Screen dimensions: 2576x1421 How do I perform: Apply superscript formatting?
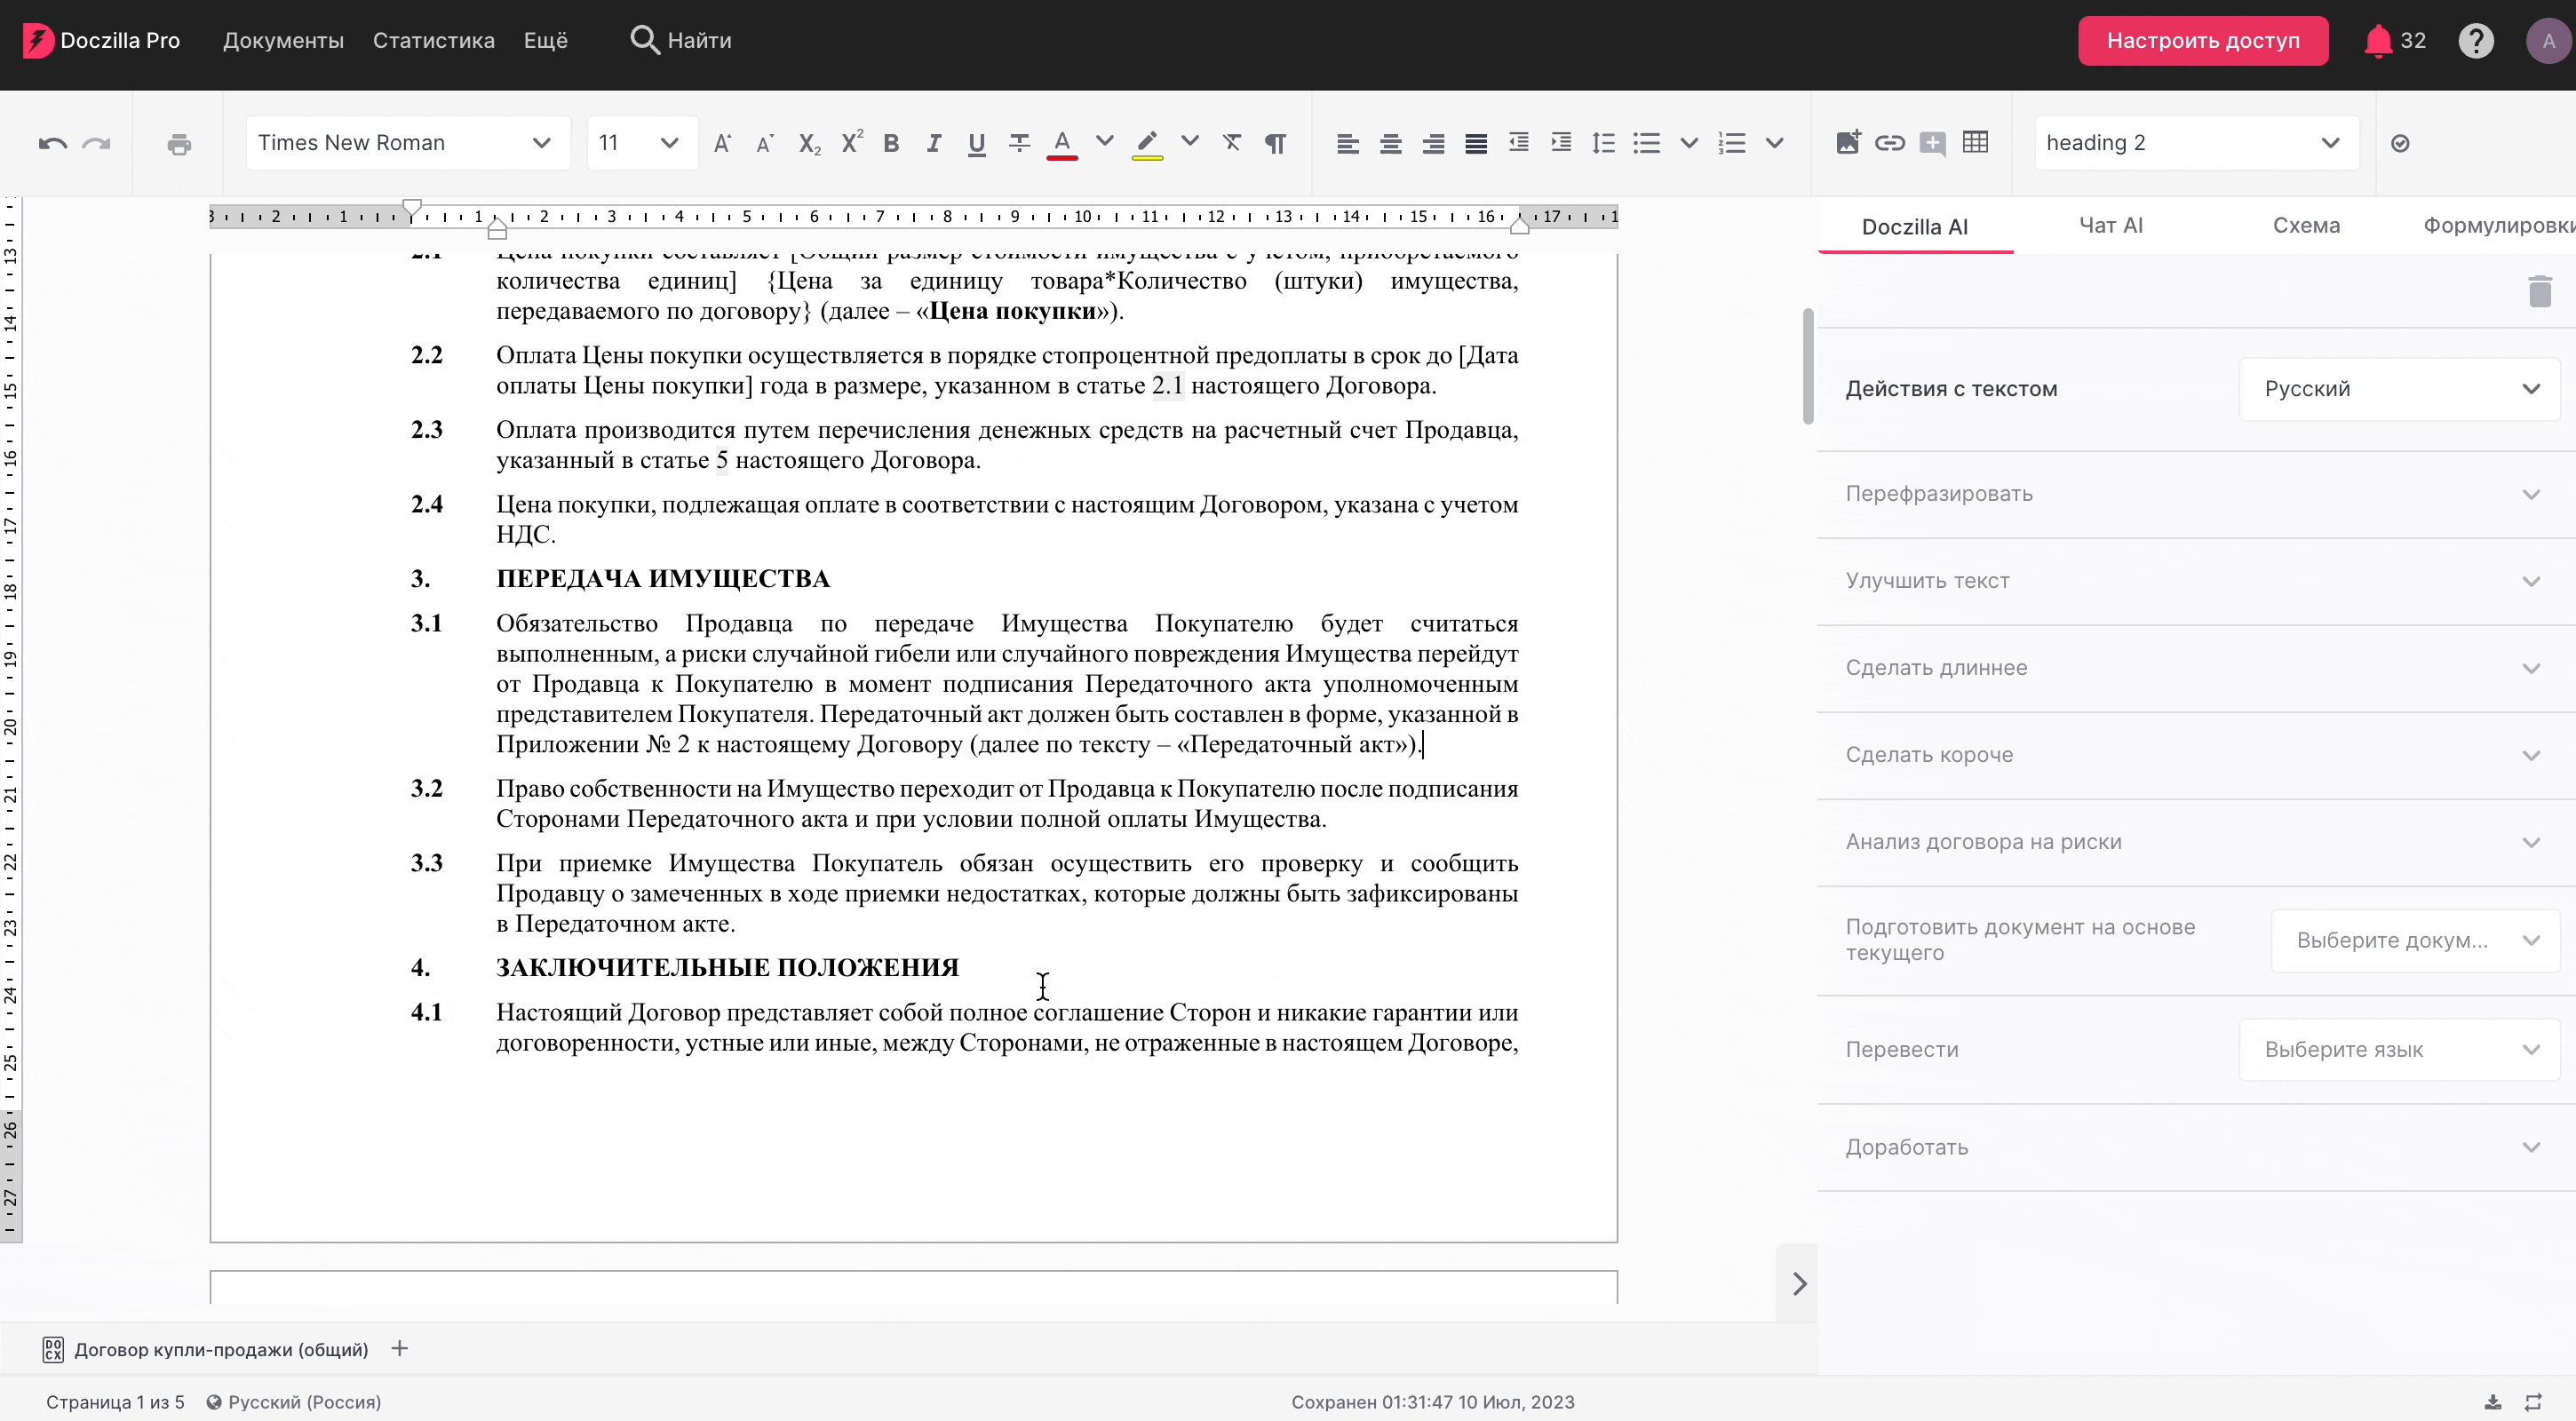(x=851, y=142)
